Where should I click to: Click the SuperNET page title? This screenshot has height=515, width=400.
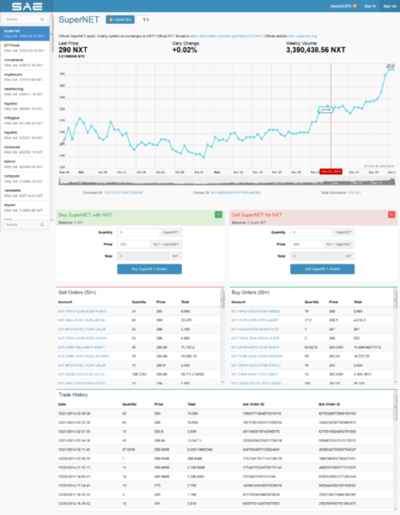coord(79,20)
